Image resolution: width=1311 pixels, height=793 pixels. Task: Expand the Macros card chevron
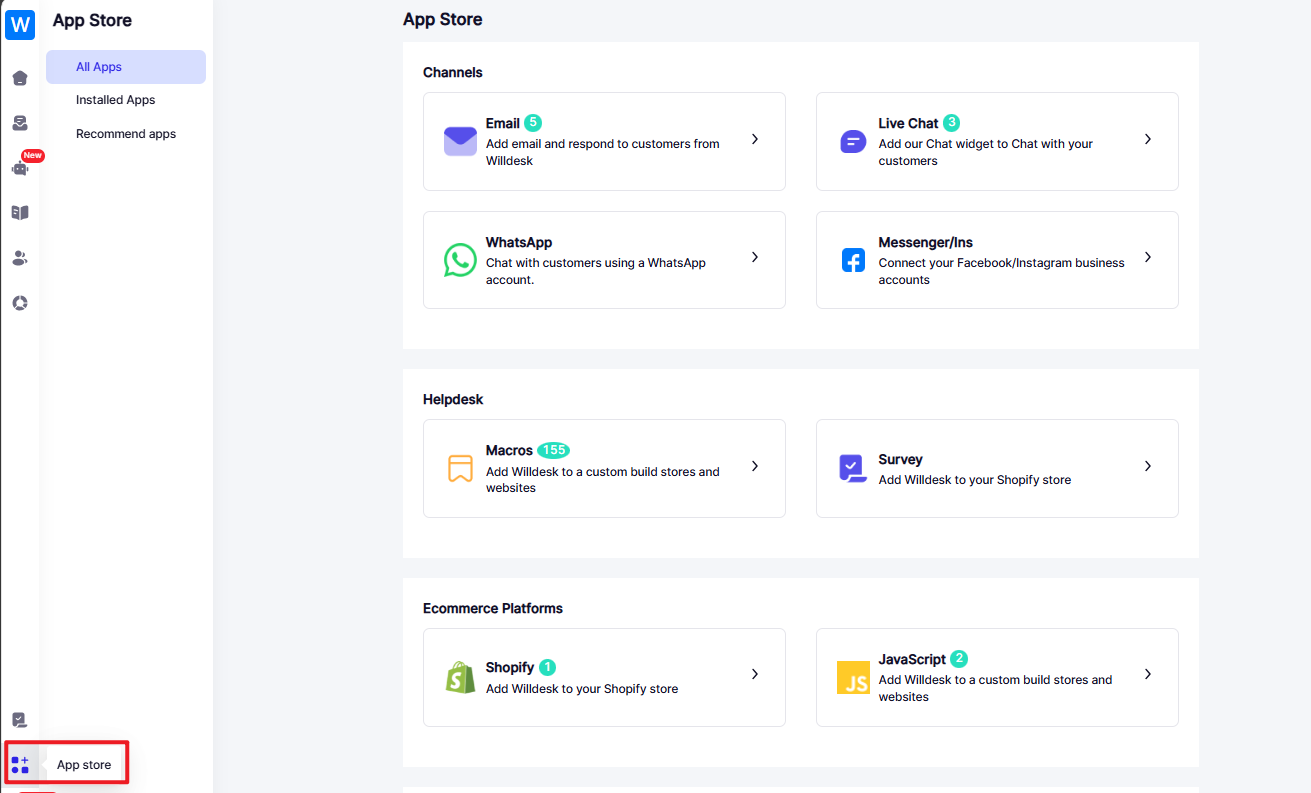755,466
